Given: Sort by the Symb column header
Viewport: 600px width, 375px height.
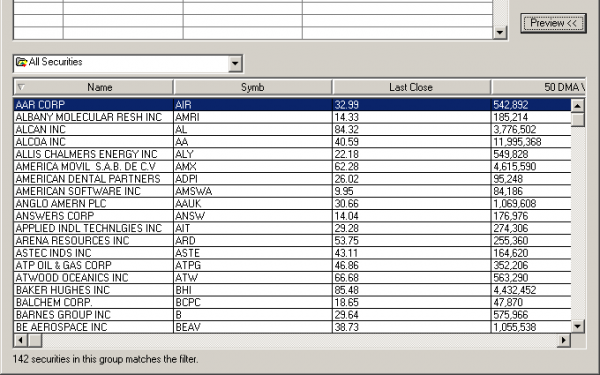Looking at the screenshot, I should tap(253, 87).
